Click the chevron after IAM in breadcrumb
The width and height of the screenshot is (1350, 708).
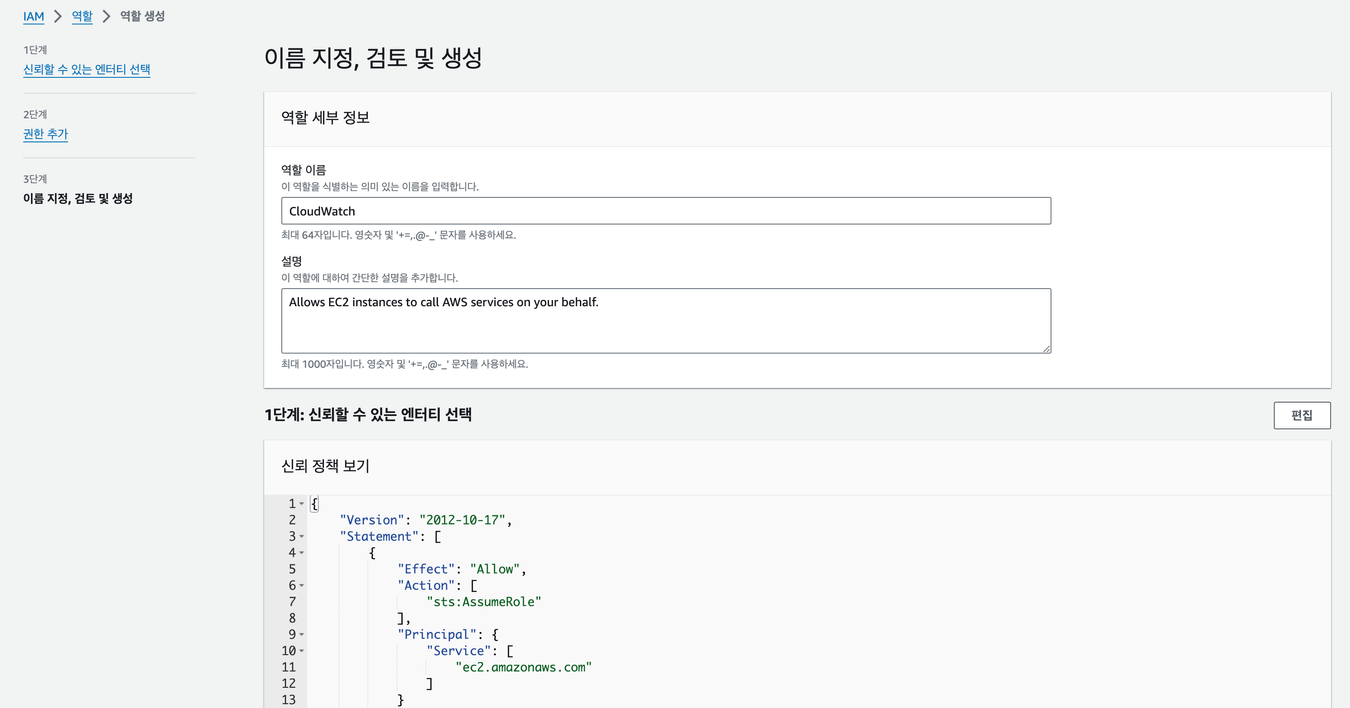[x=58, y=16]
